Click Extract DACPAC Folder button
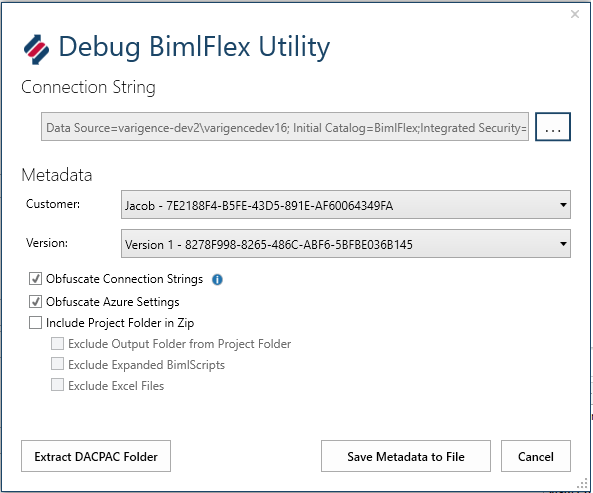This screenshot has height=493, width=593. [96, 456]
